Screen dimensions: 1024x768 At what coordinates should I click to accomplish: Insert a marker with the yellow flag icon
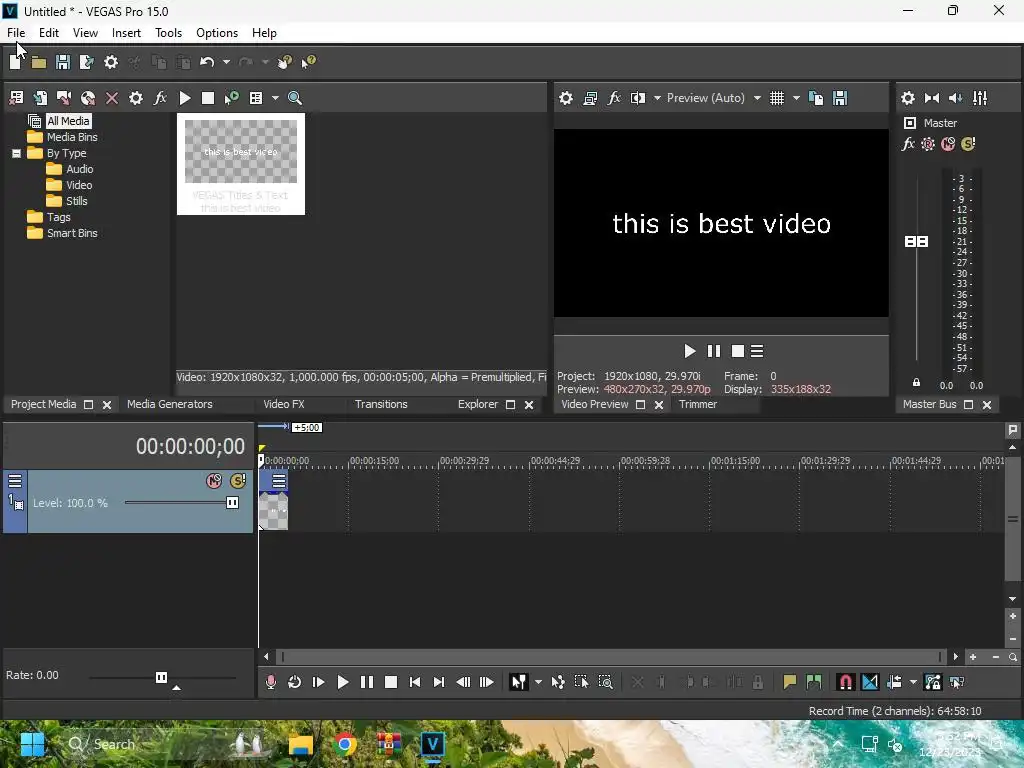[790, 682]
